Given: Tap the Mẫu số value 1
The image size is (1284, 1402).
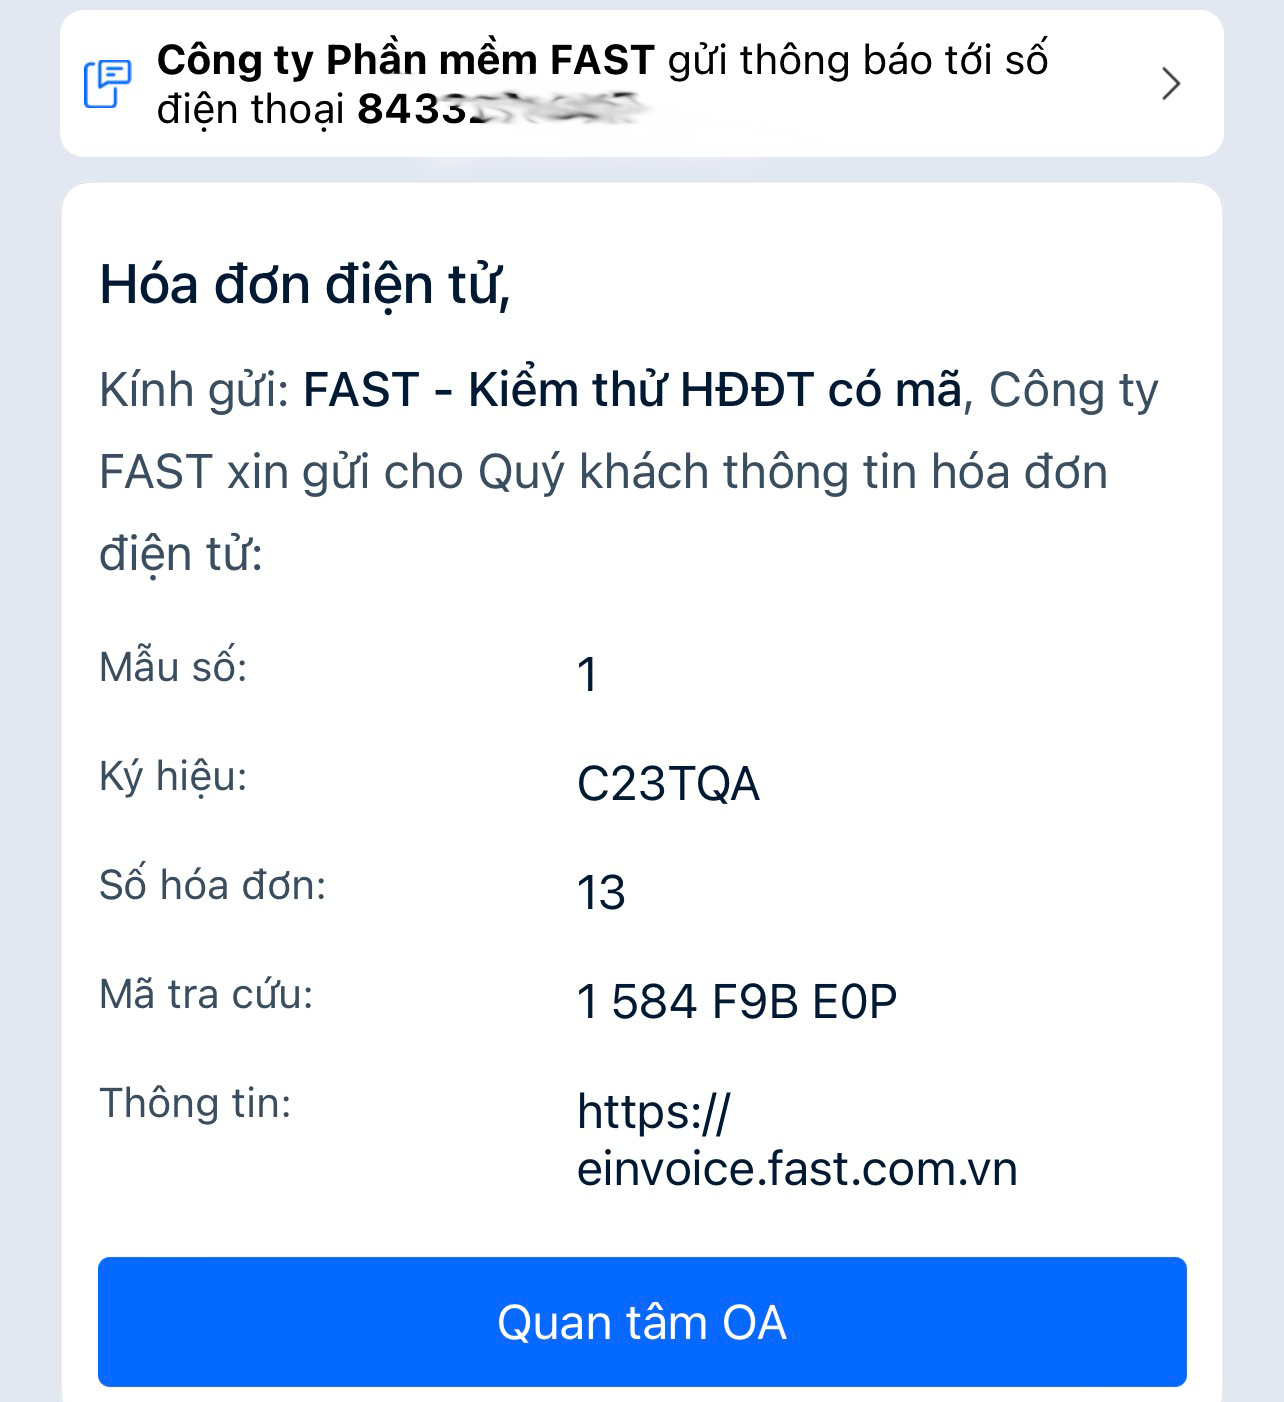Looking at the screenshot, I should [x=588, y=674].
